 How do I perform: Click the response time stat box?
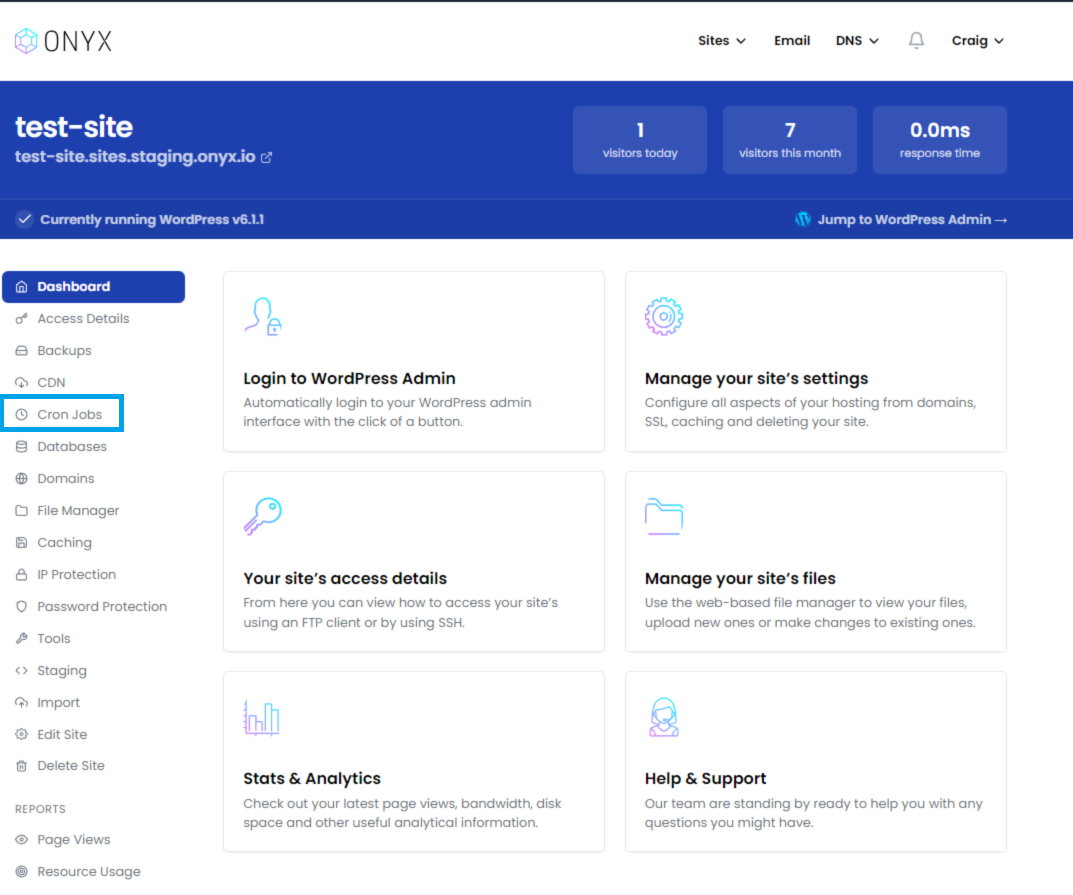click(x=940, y=140)
